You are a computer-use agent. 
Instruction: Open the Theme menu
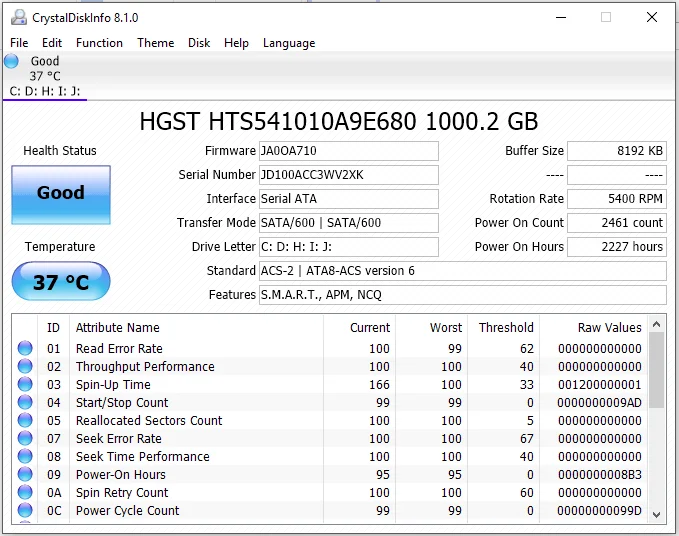coord(155,43)
